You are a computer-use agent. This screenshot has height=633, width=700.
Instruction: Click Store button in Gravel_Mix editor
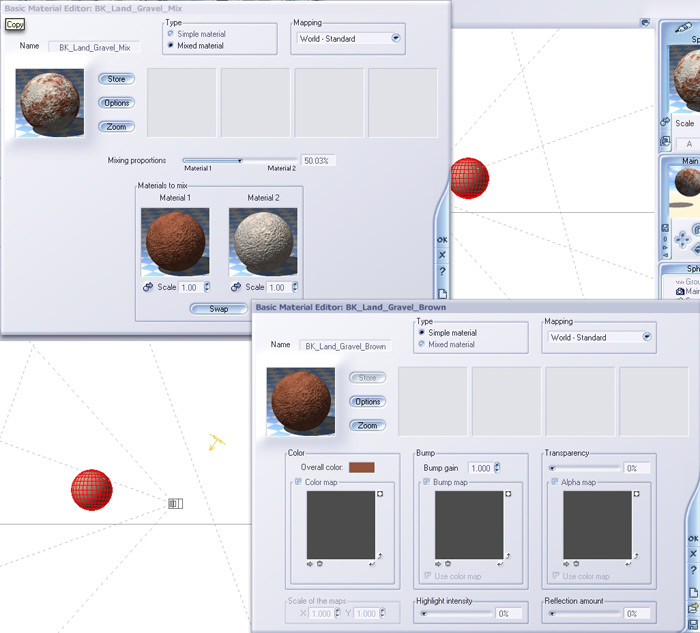point(116,79)
